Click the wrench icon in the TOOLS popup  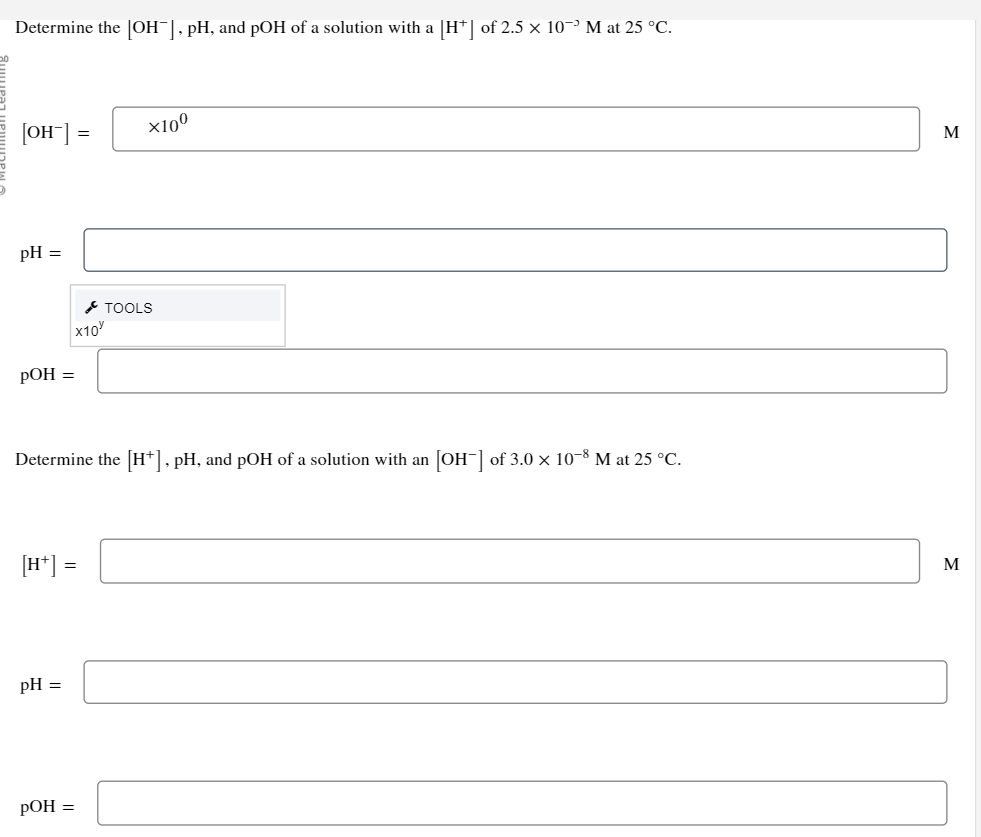[x=90, y=306]
